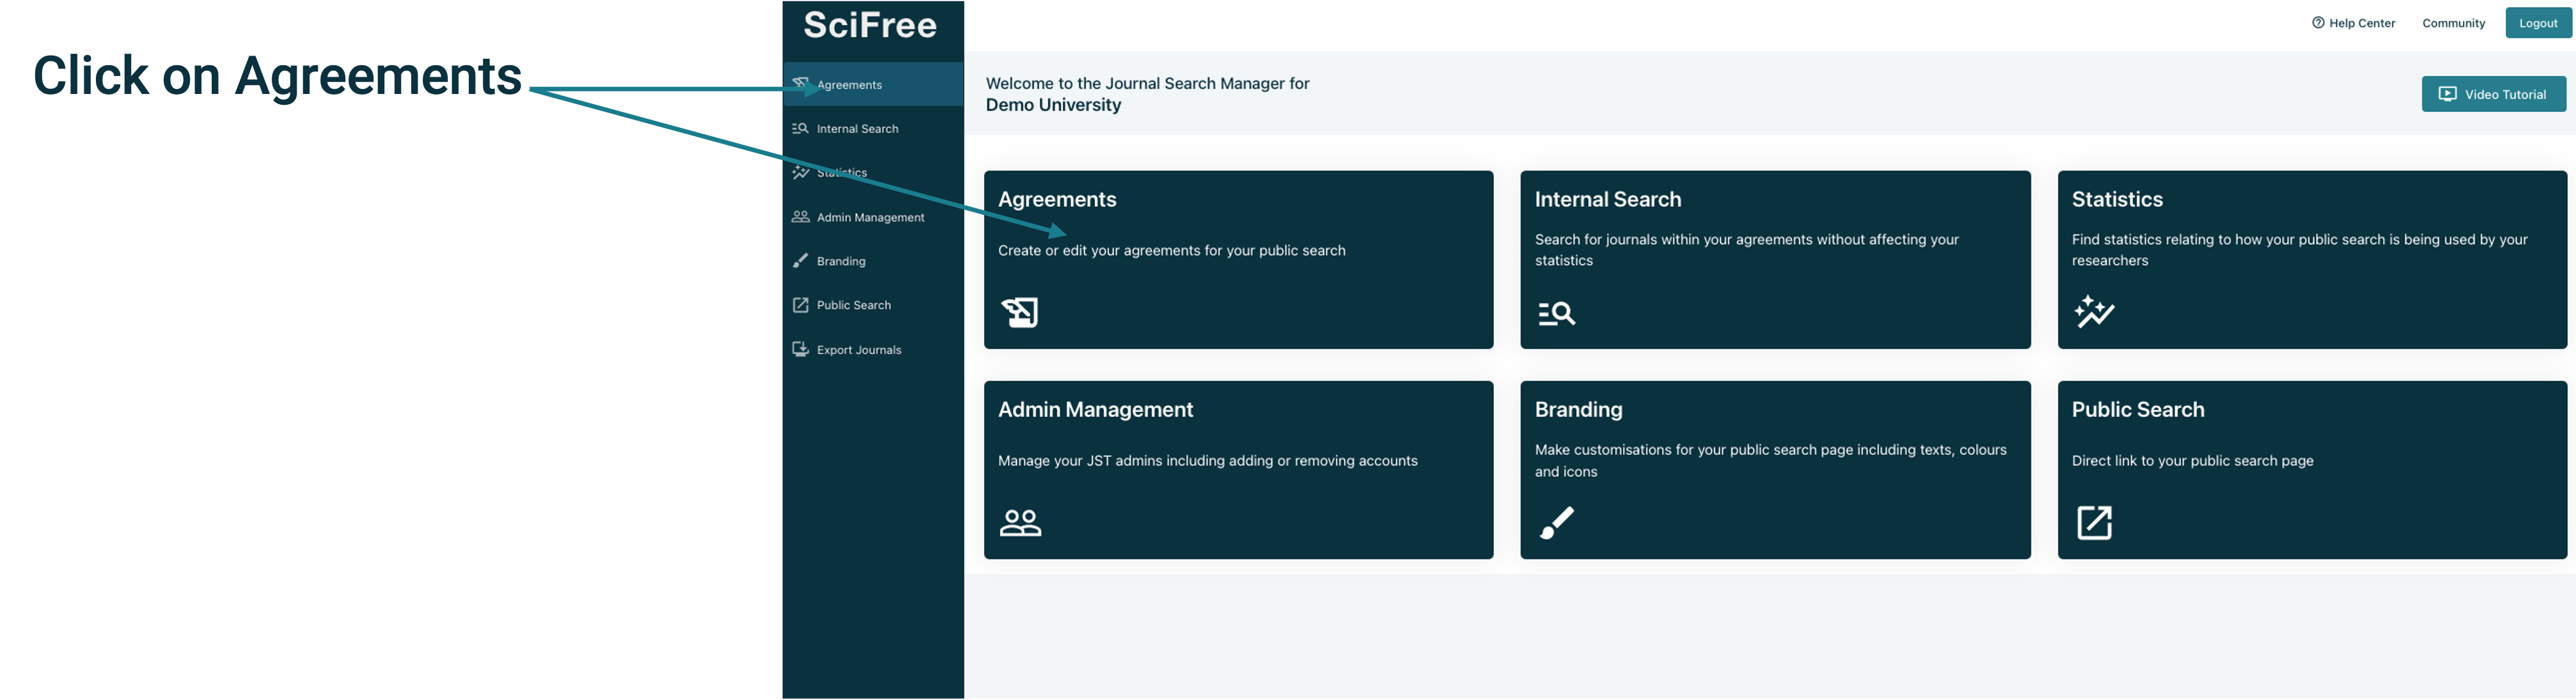The width and height of the screenshot is (2576, 700).
Task: Open the Community page
Action: pos(2453,22)
